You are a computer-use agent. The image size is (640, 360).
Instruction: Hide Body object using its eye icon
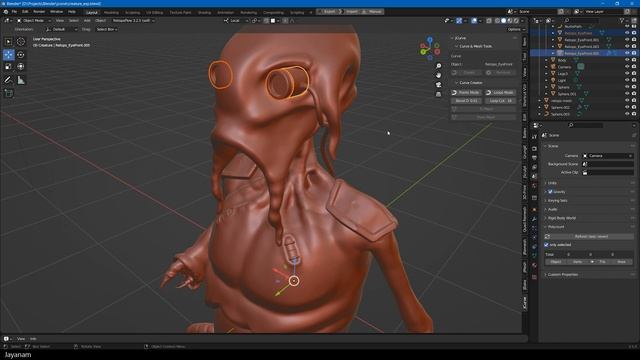tap(627, 60)
